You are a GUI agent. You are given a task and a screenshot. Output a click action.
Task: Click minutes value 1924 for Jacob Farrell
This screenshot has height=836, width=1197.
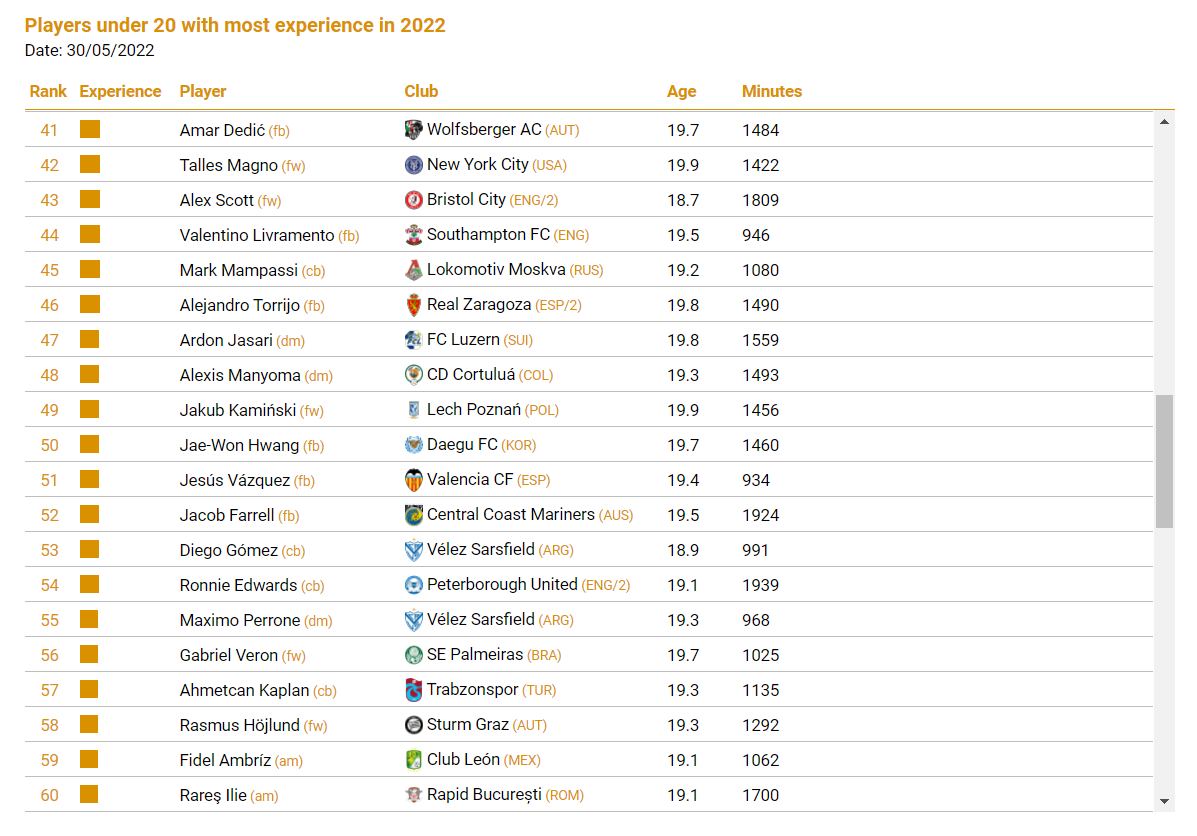coord(760,515)
